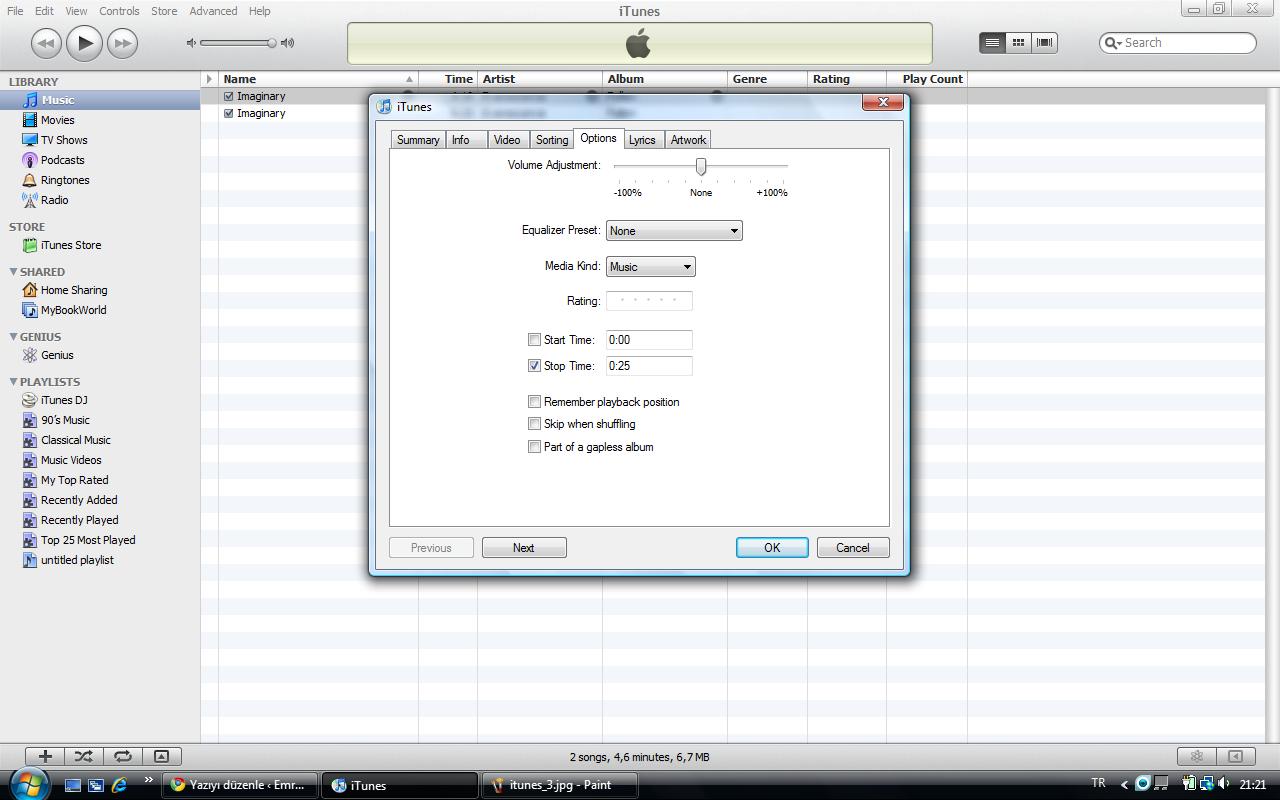Click the add playlist plus button

coord(45,757)
